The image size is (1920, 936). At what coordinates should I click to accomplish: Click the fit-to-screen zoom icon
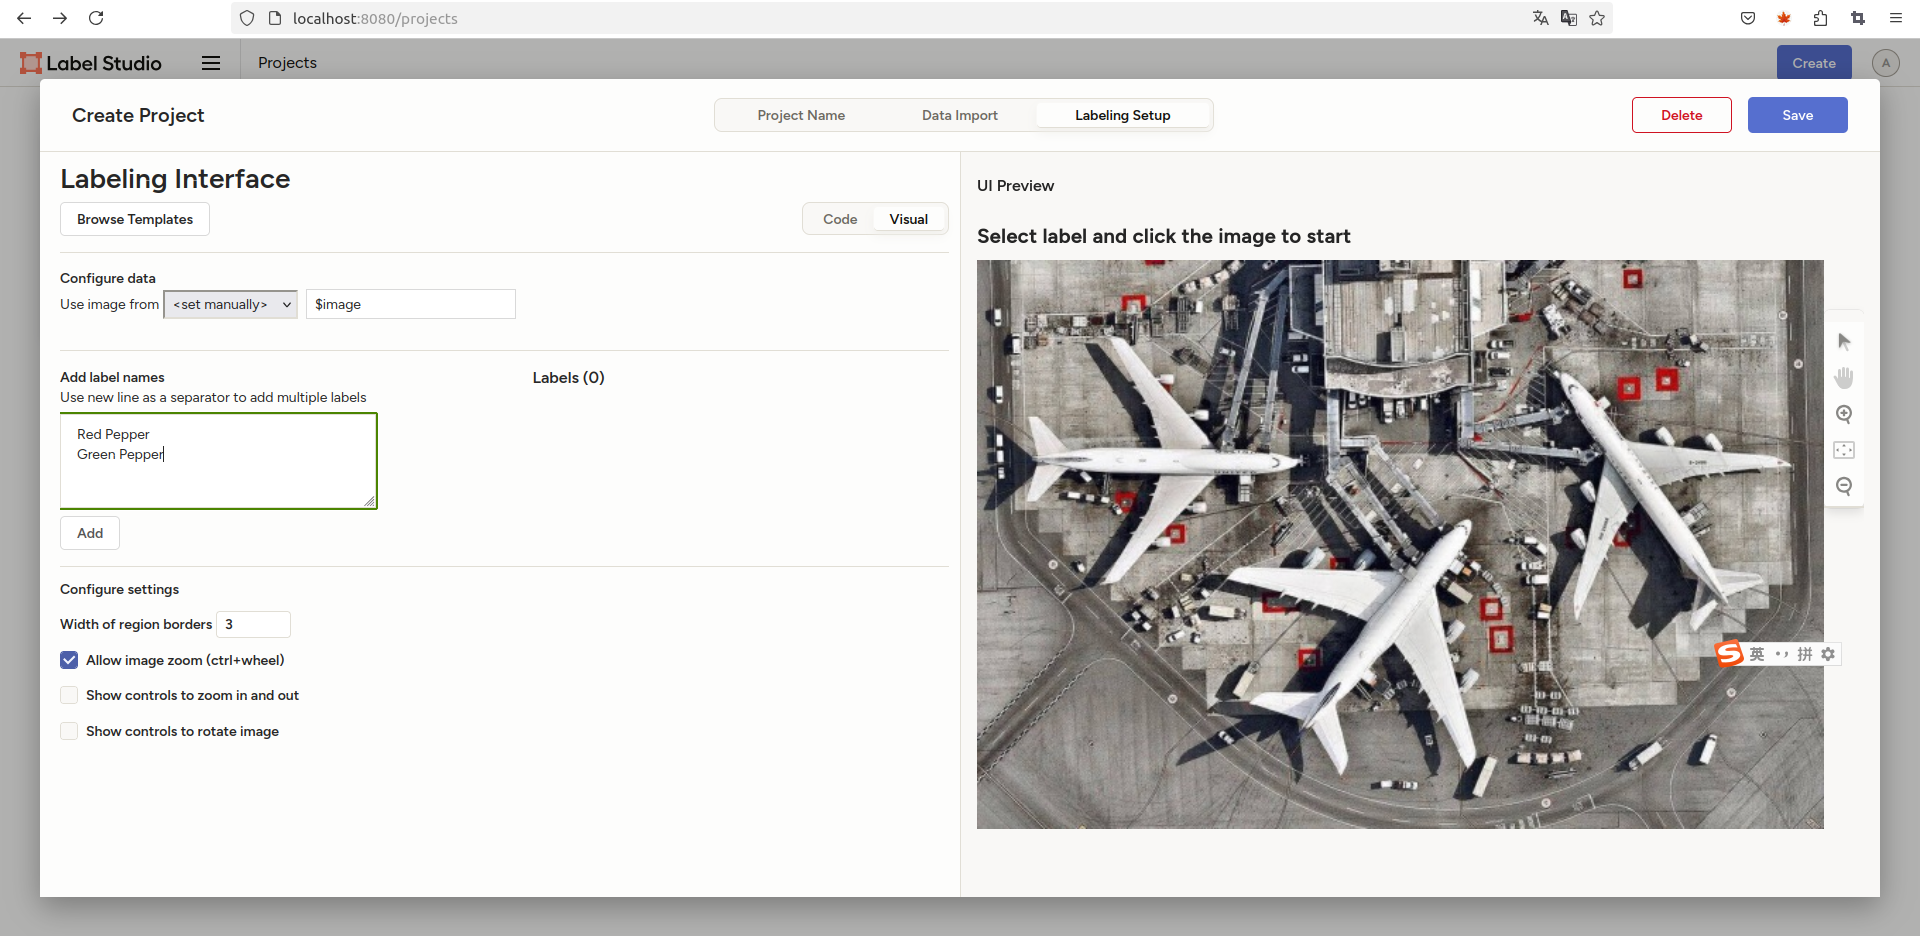[x=1844, y=450]
